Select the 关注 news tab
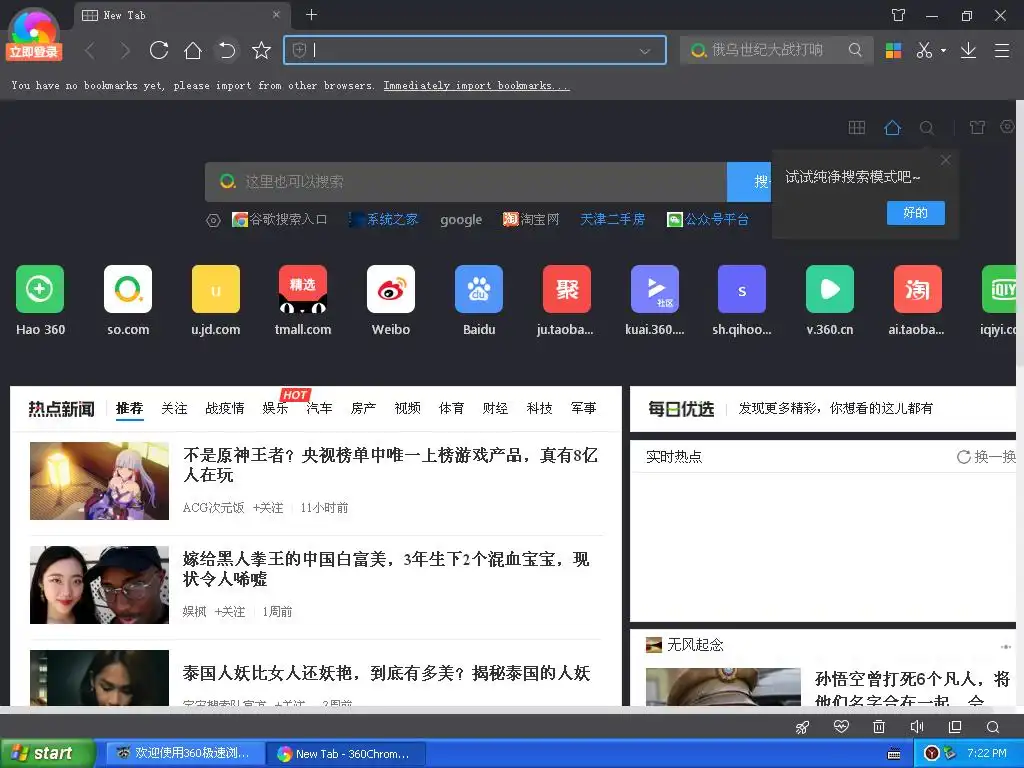 pos(174,408)
